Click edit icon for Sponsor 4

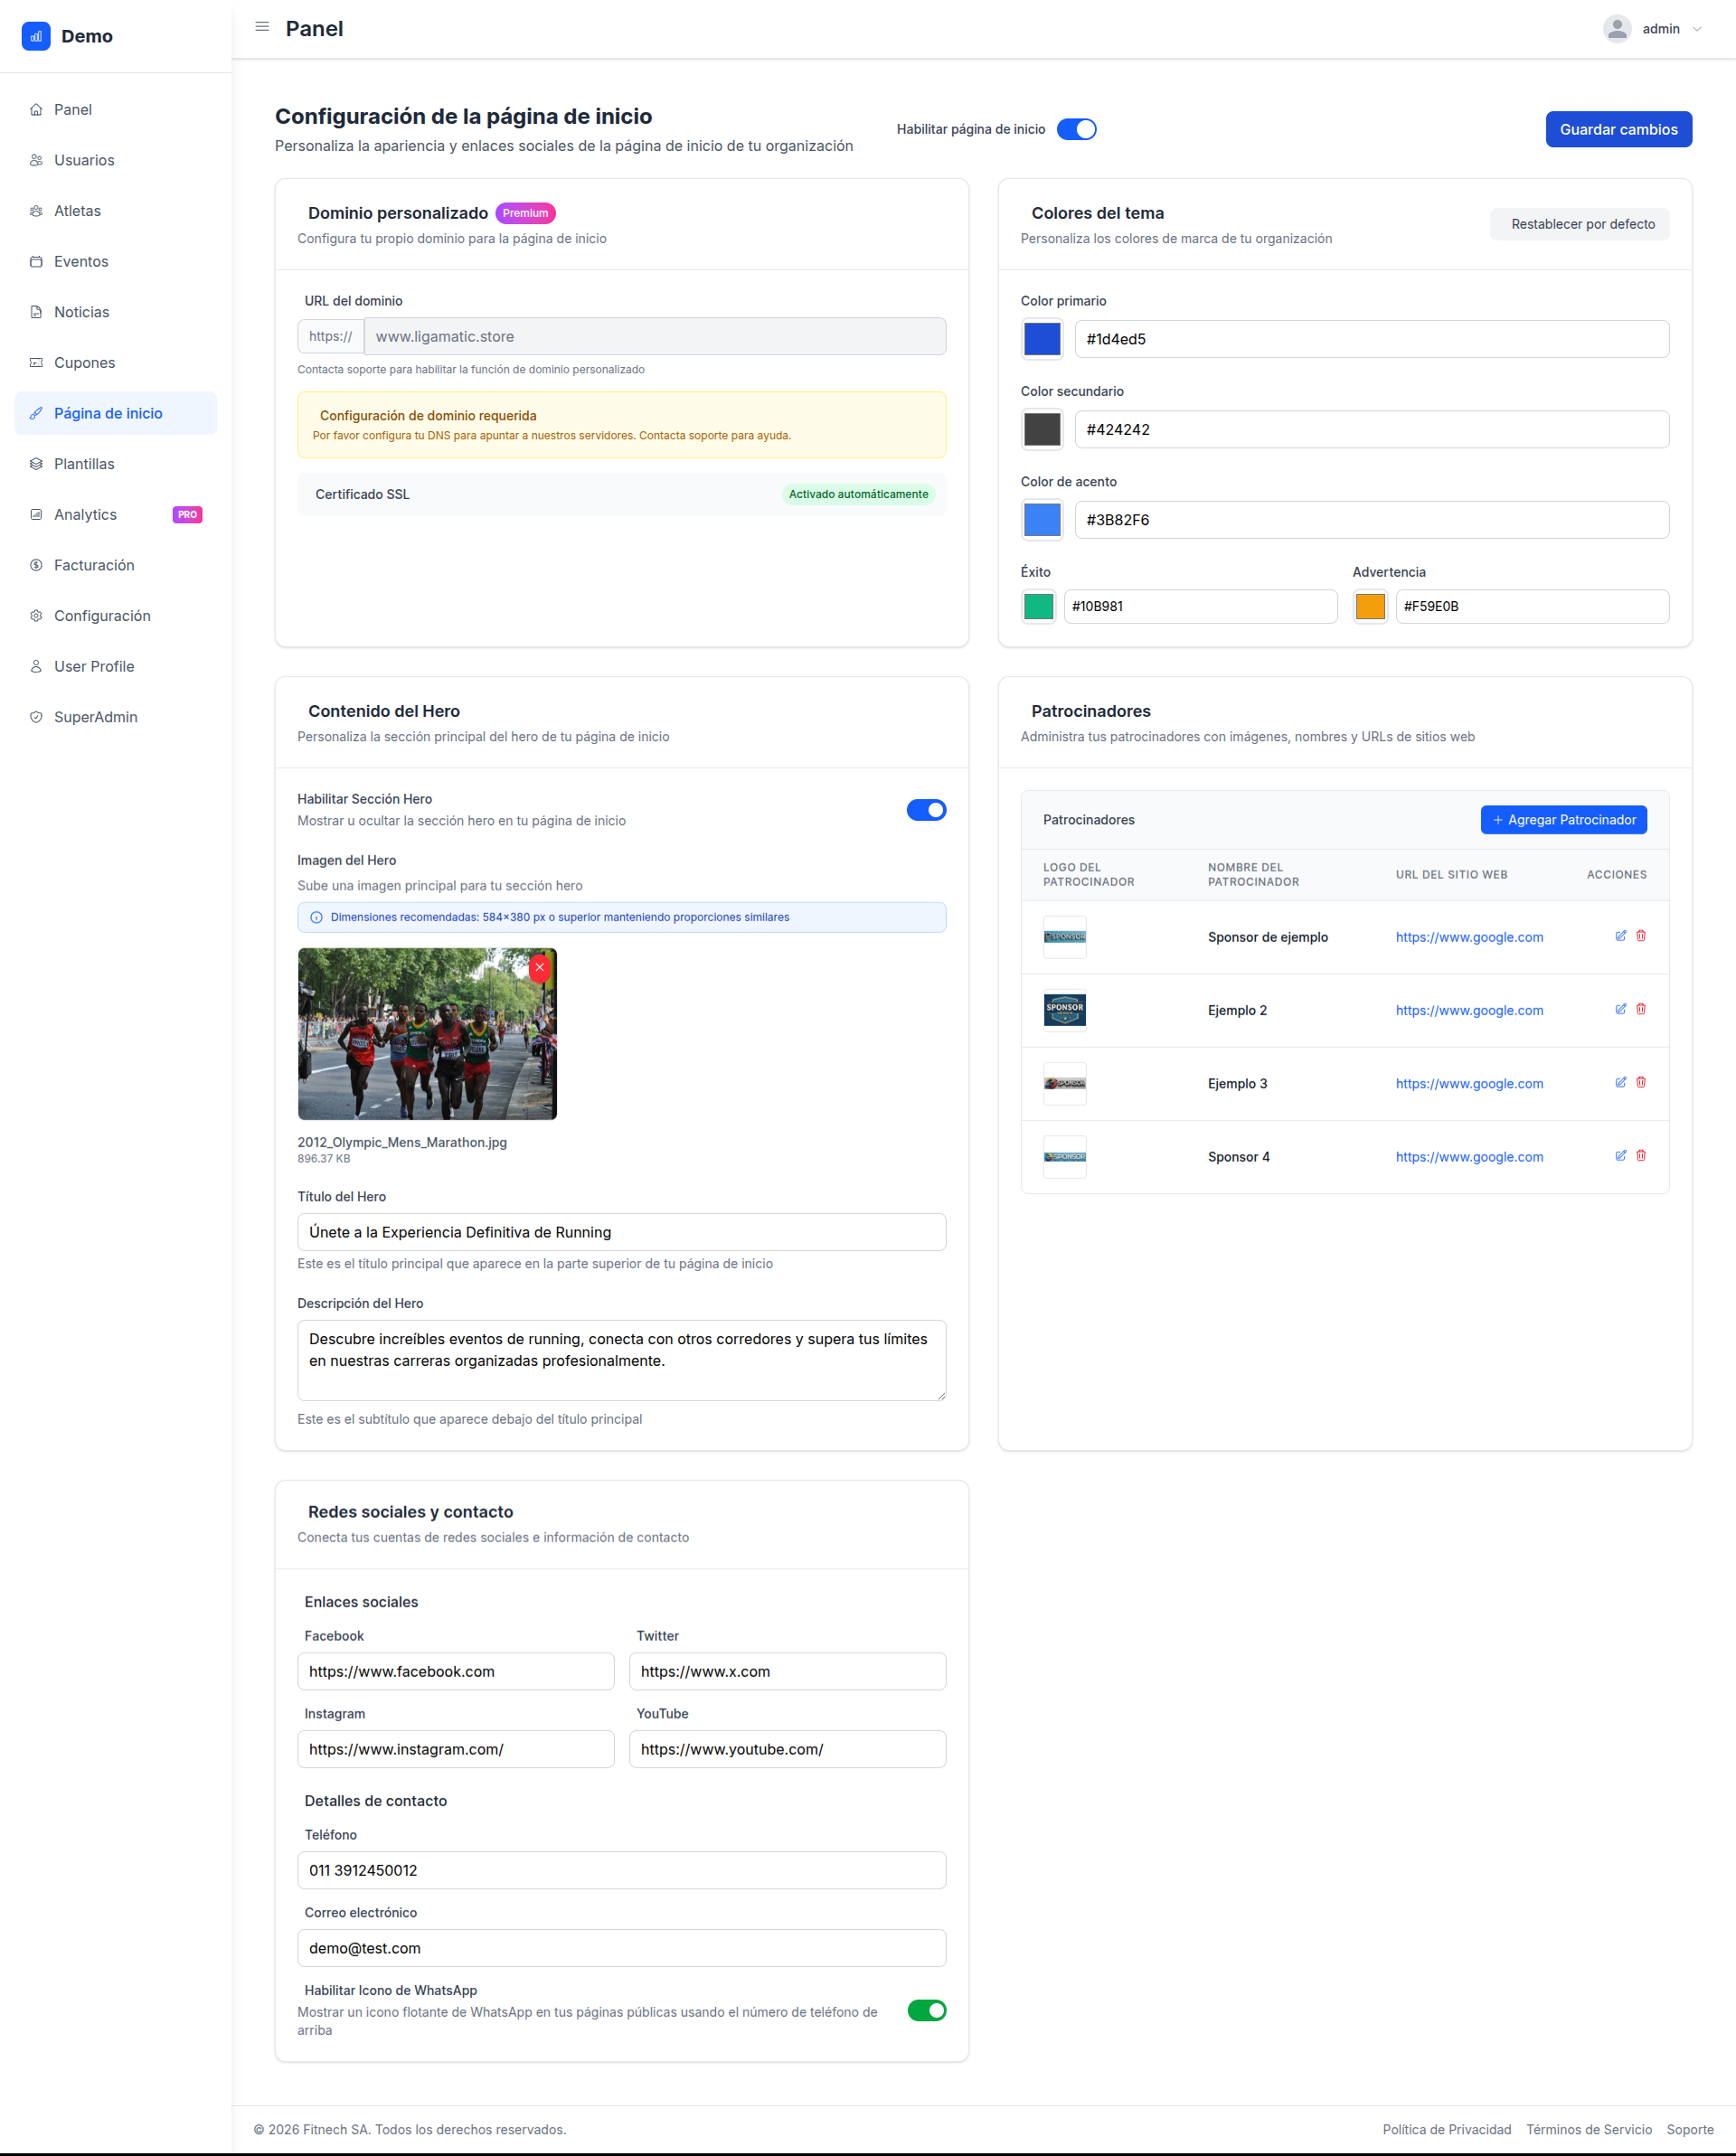pyautogui.click(x=1620, y=1155)
